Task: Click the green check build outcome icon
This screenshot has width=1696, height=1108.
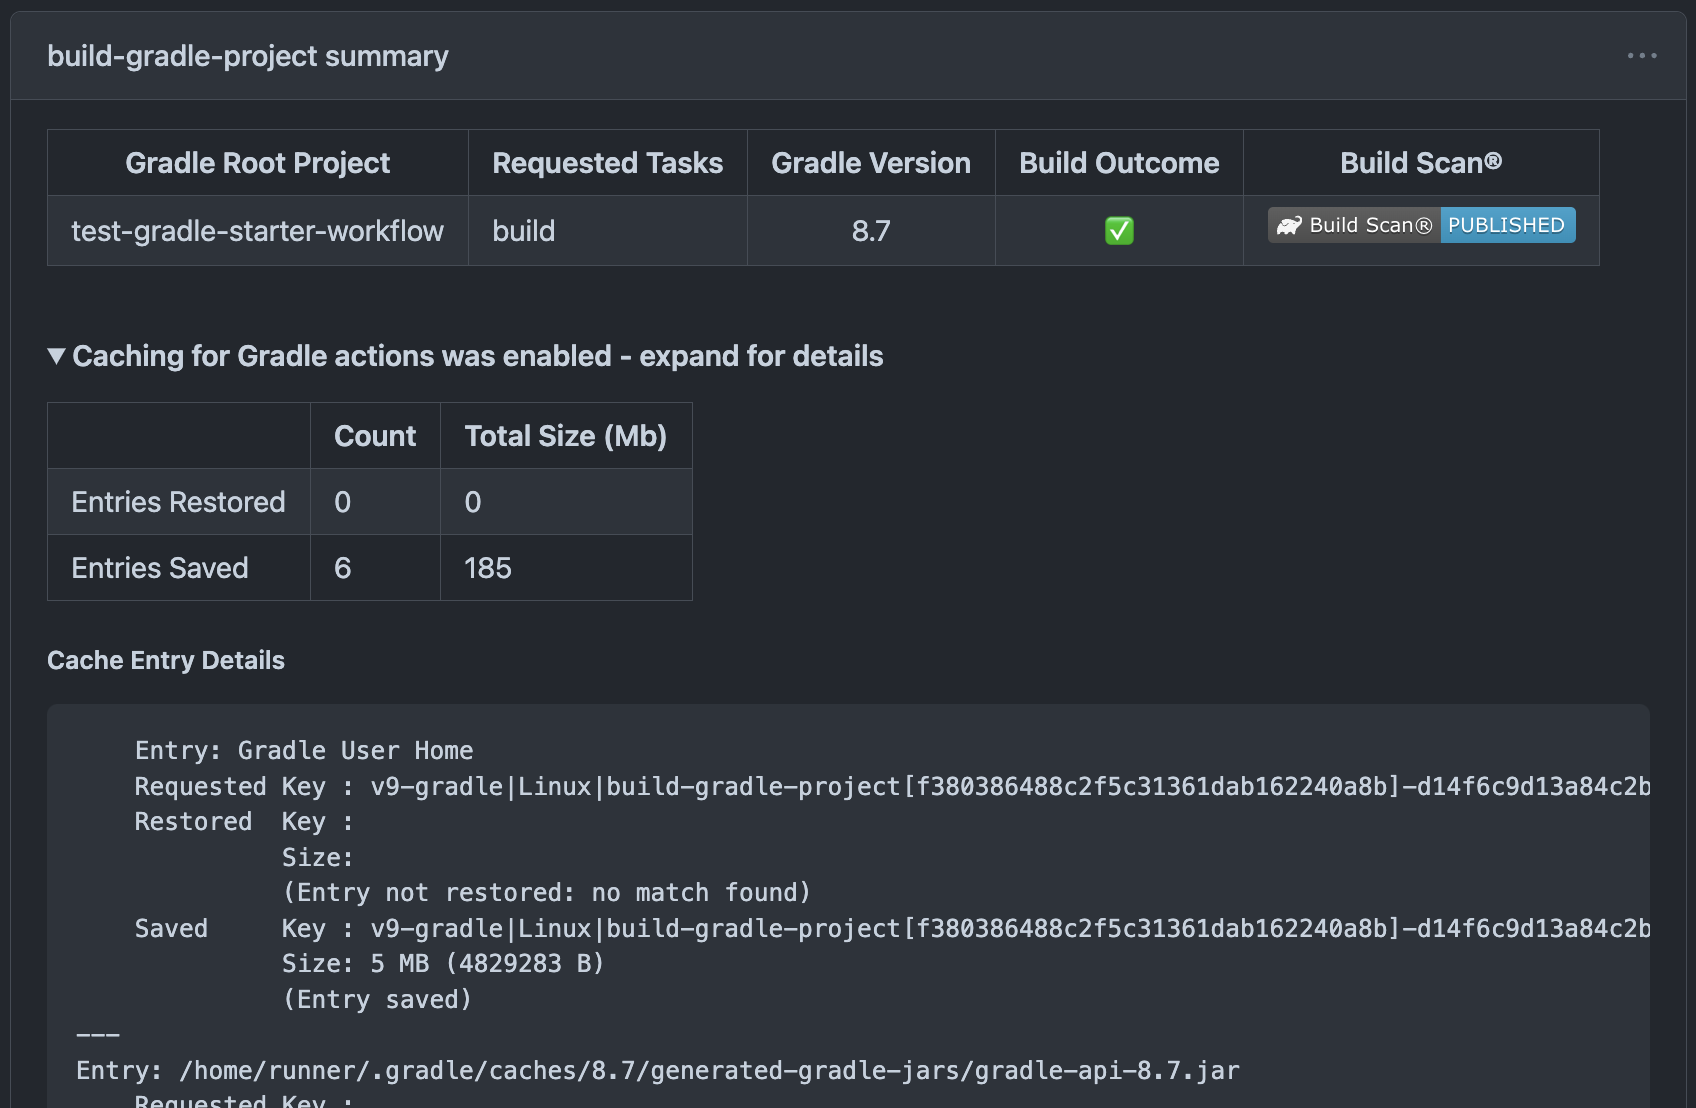Action: click(1119, 231)
